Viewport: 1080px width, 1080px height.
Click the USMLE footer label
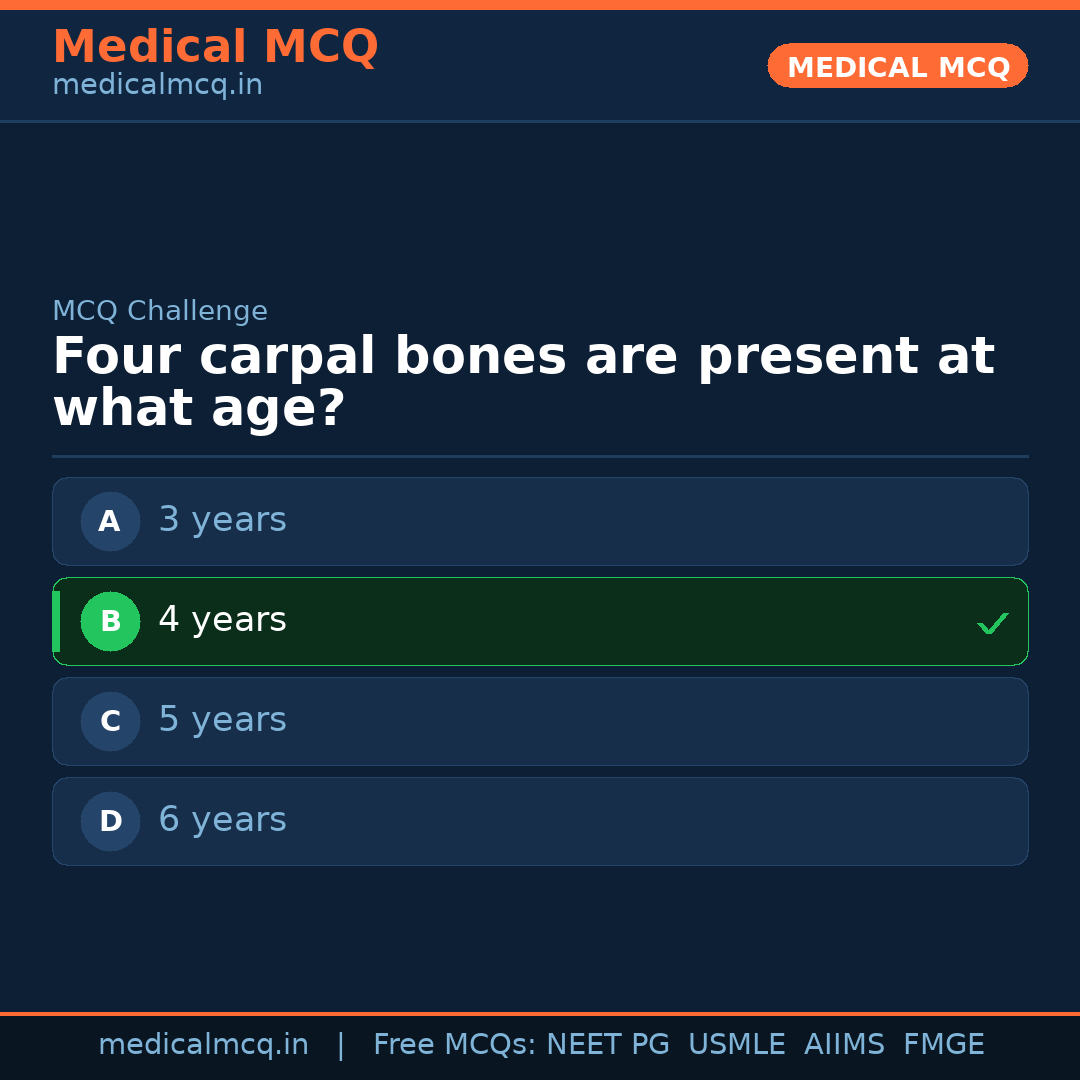tap(736, 1045)
